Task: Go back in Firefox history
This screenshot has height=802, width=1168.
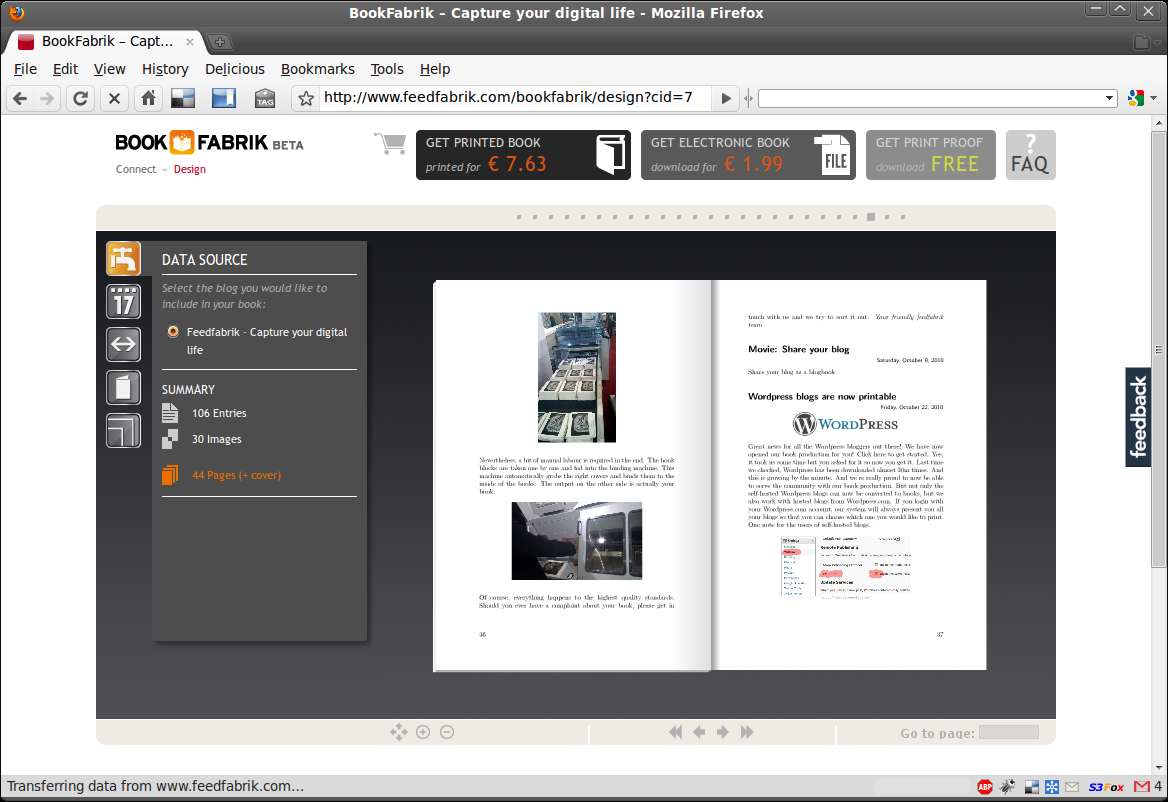Action: pos(20,98)
